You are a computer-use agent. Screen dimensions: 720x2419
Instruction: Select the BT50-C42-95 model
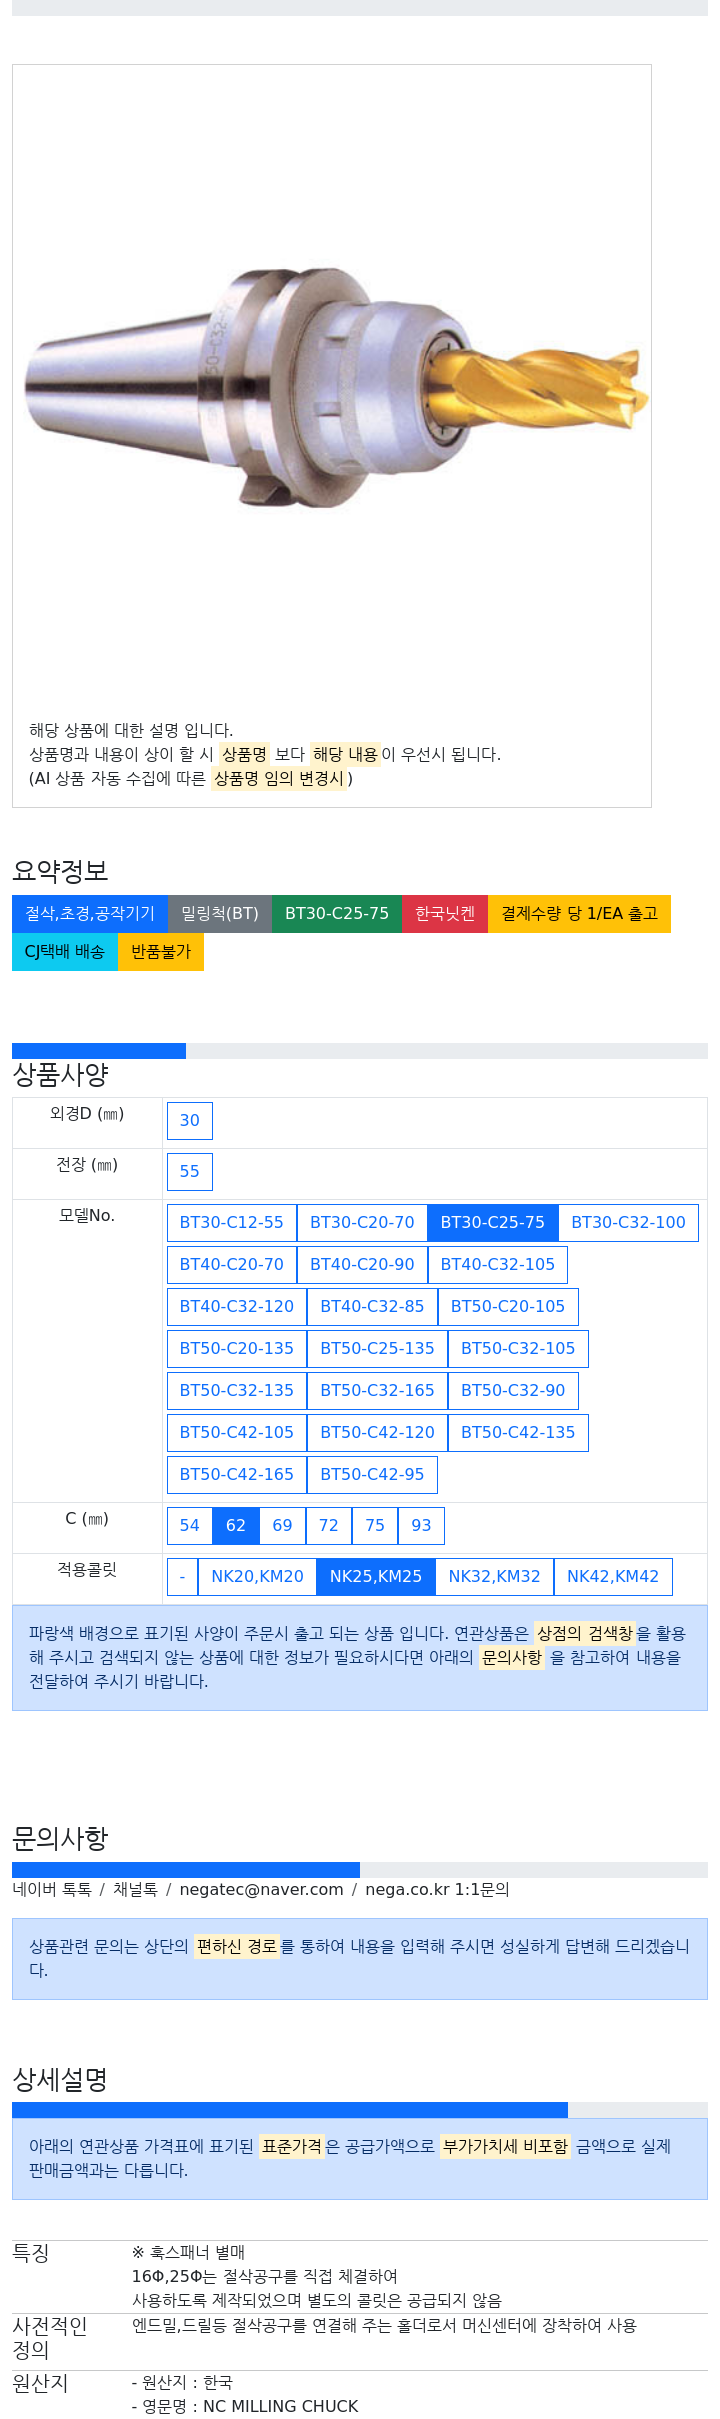[x=371, y=1474]
